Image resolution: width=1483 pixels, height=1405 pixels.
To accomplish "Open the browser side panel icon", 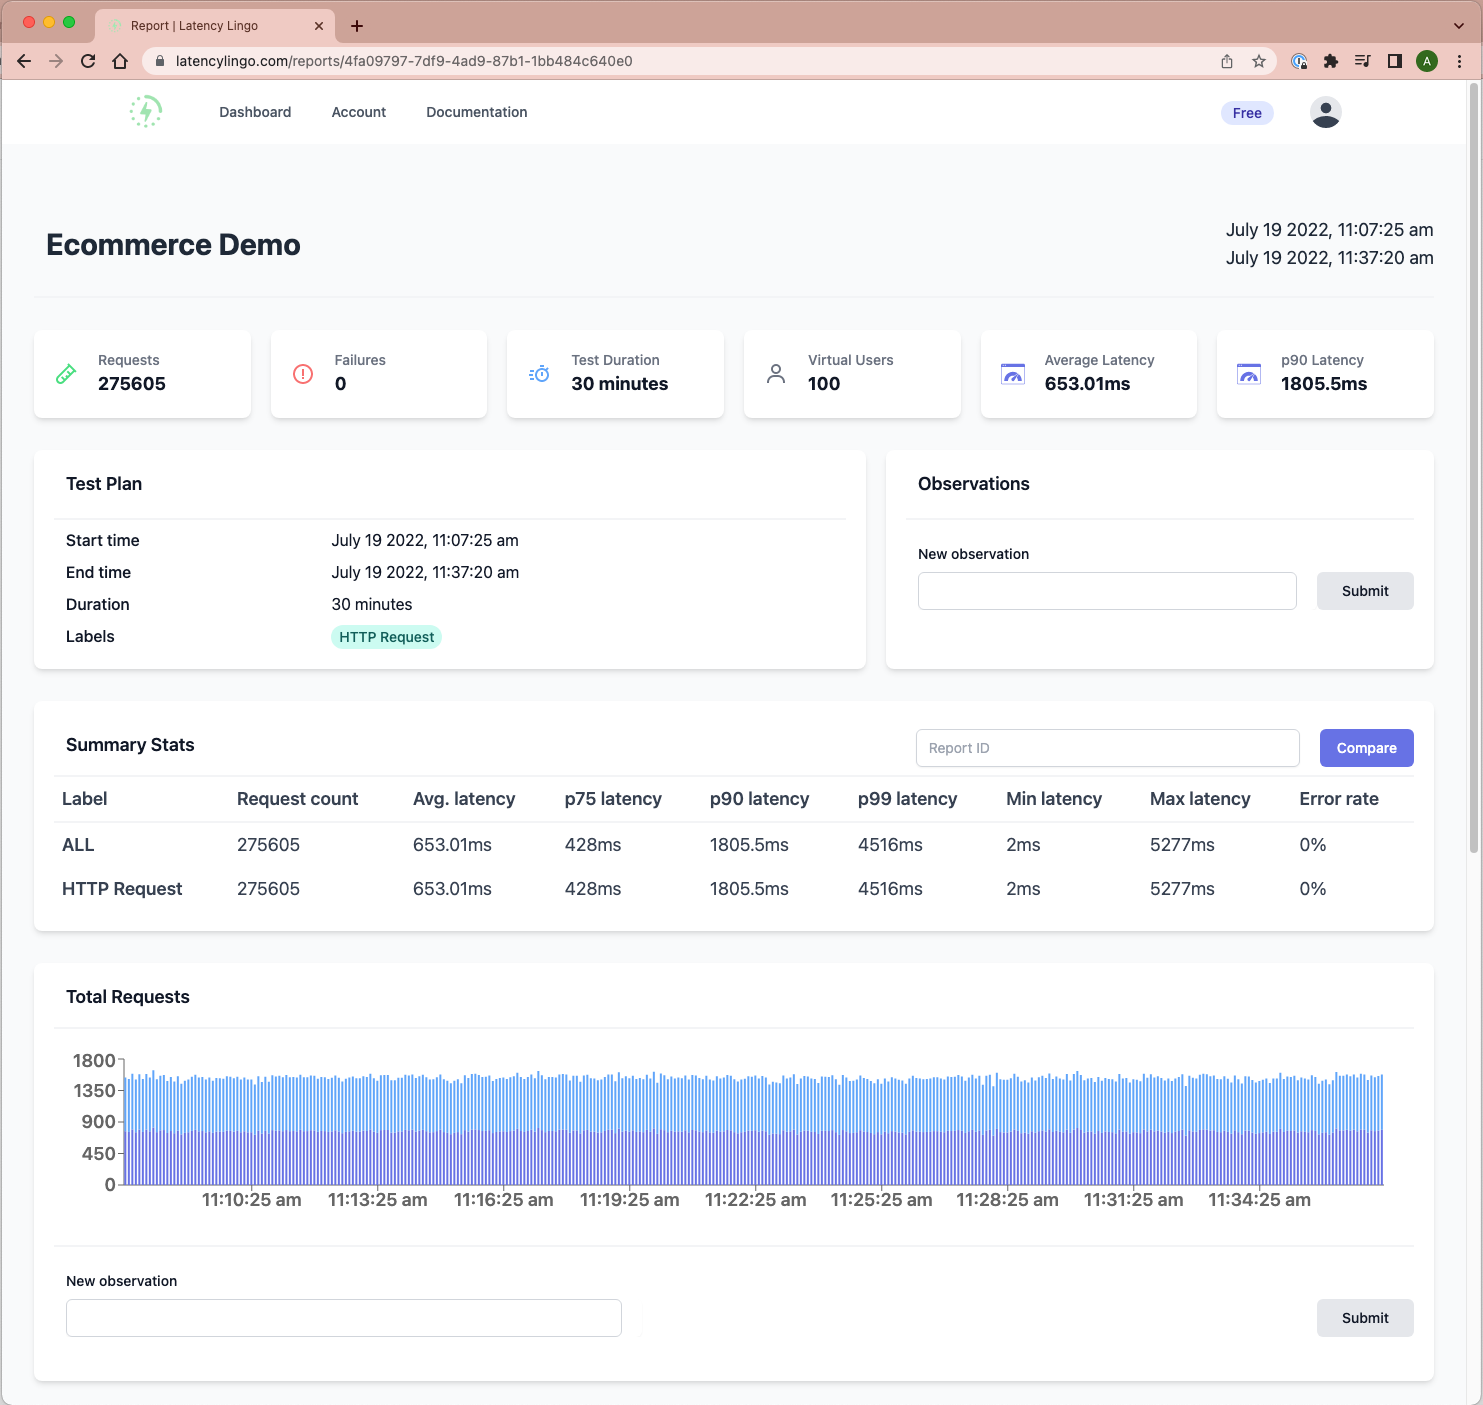I will pyautogui.click(x=1395, y=61).
